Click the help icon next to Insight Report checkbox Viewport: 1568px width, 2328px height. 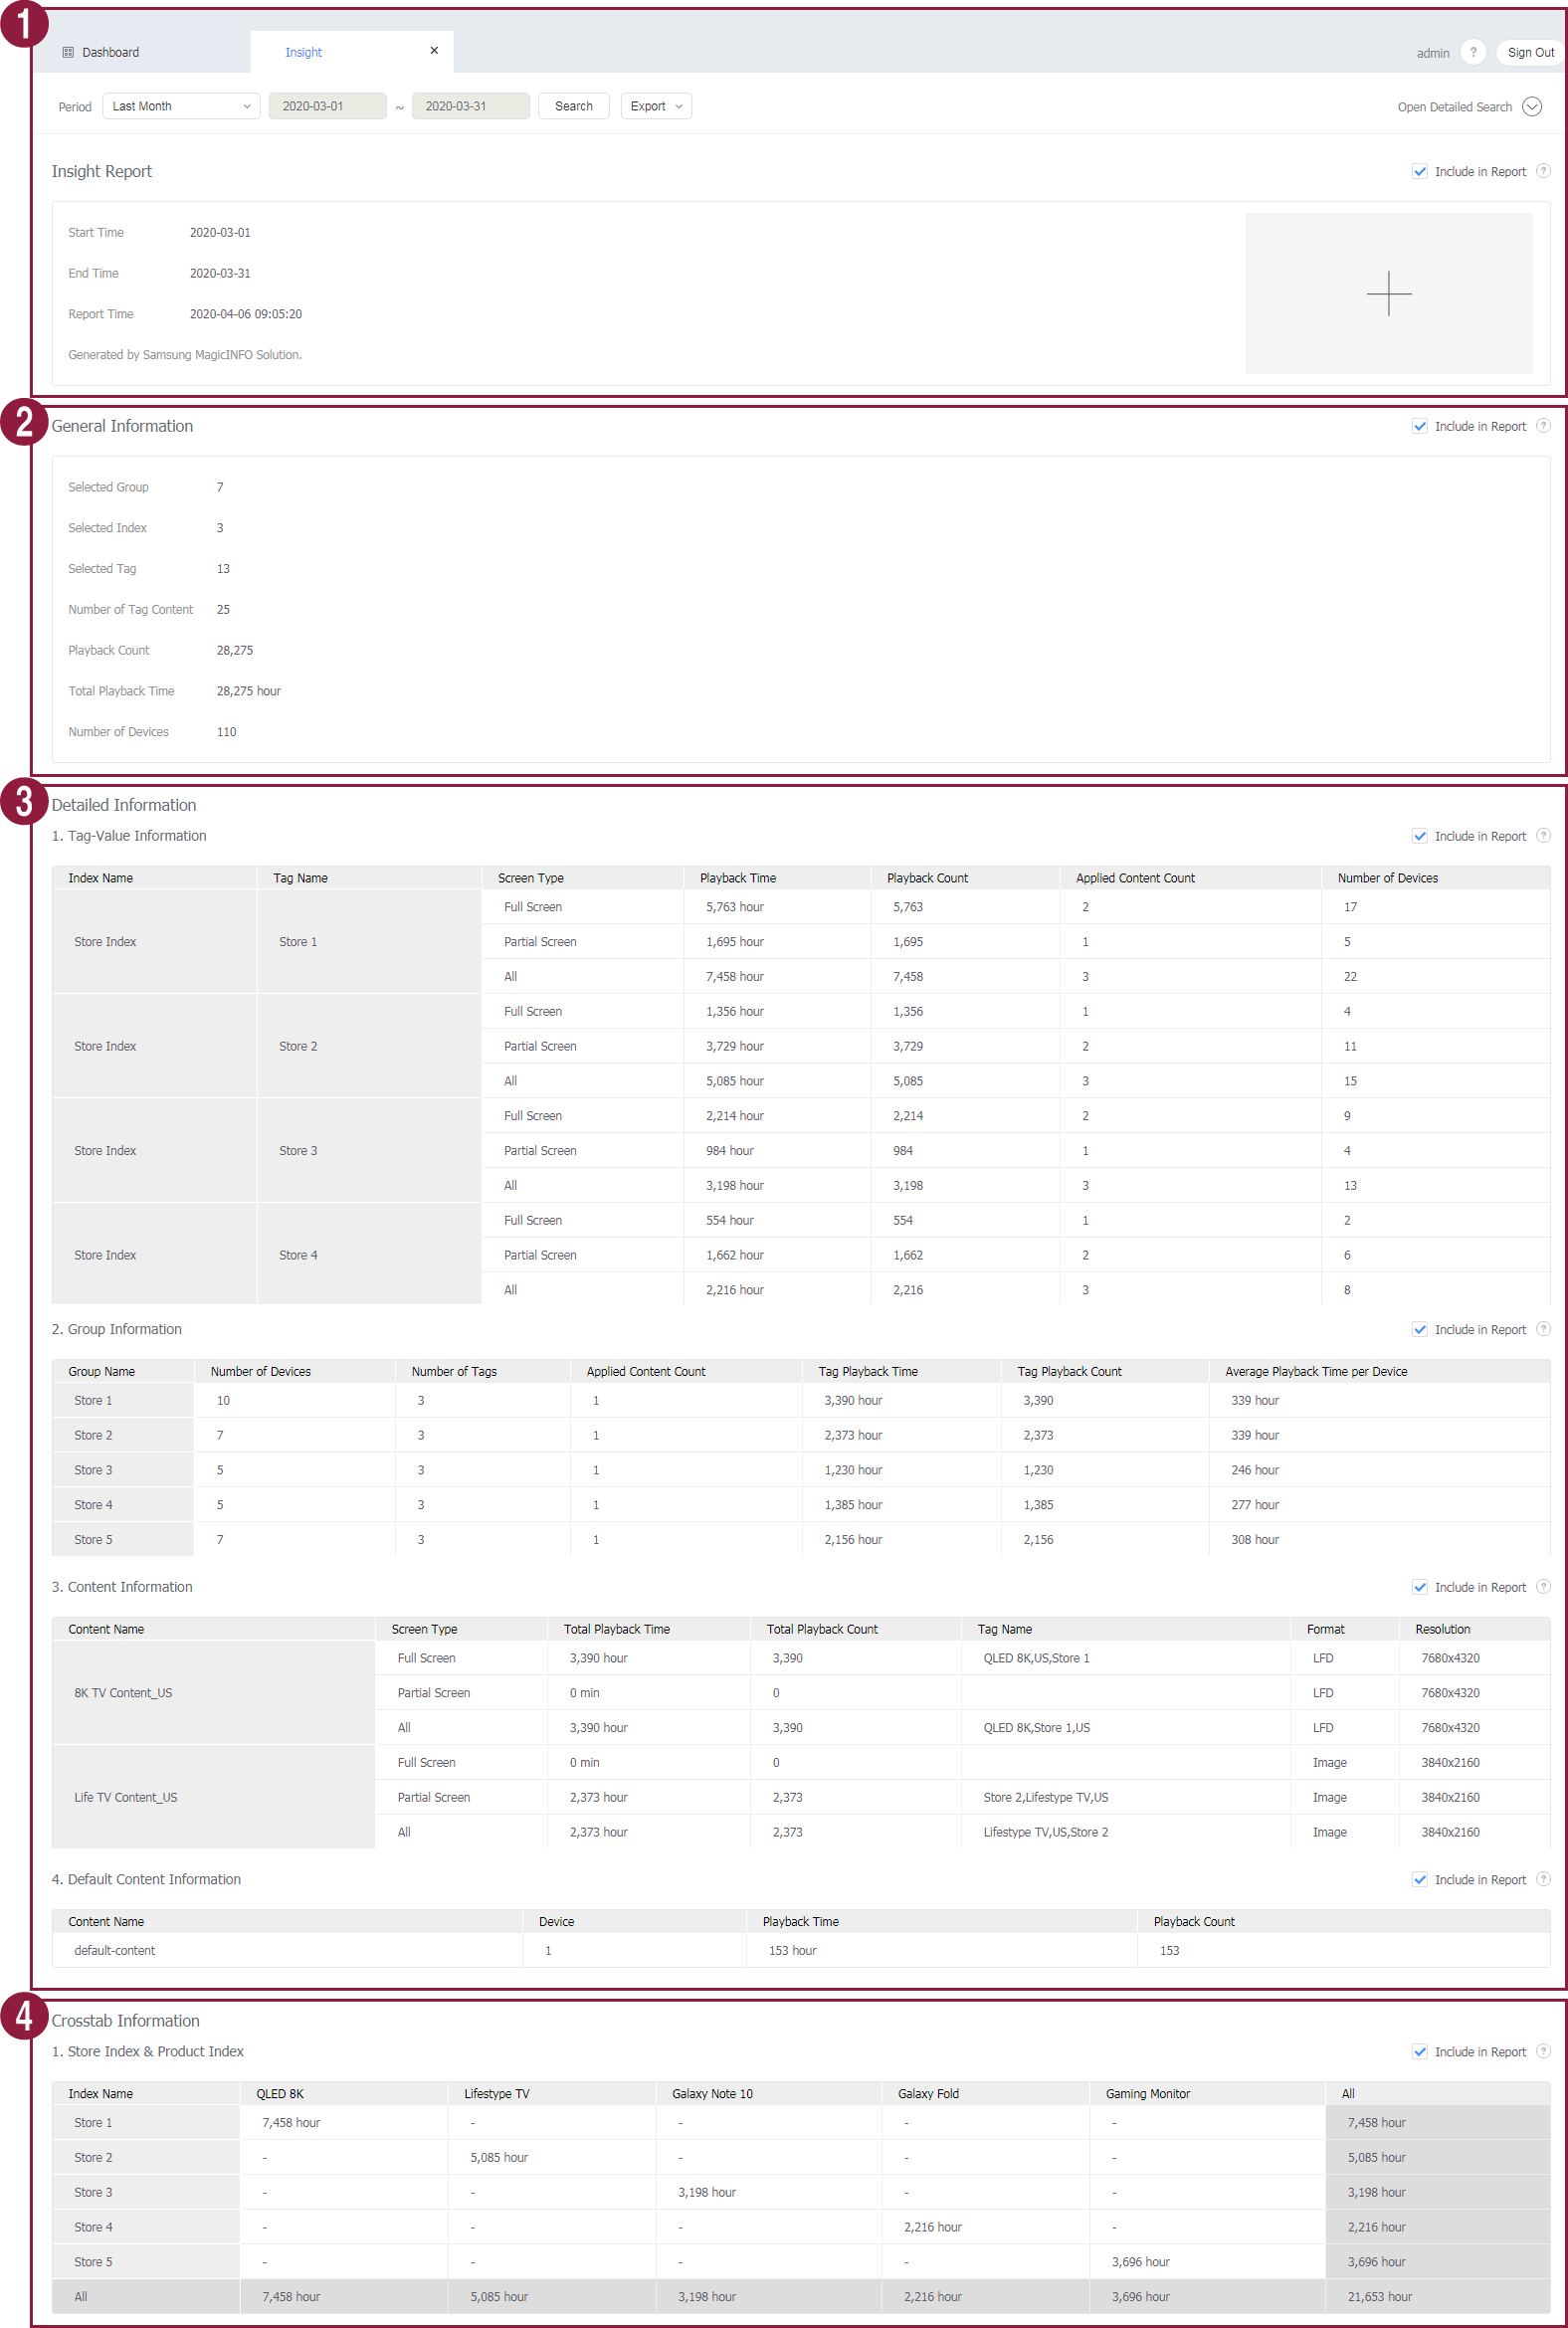tap(1543, 171)
